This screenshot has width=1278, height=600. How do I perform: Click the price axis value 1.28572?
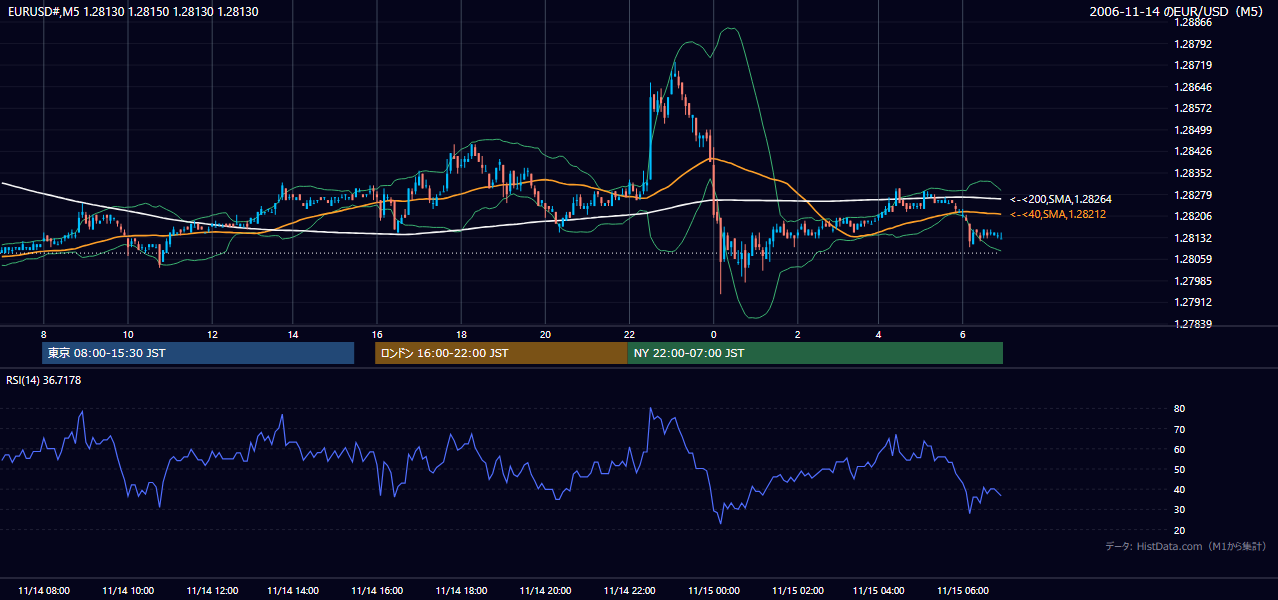1193,108
